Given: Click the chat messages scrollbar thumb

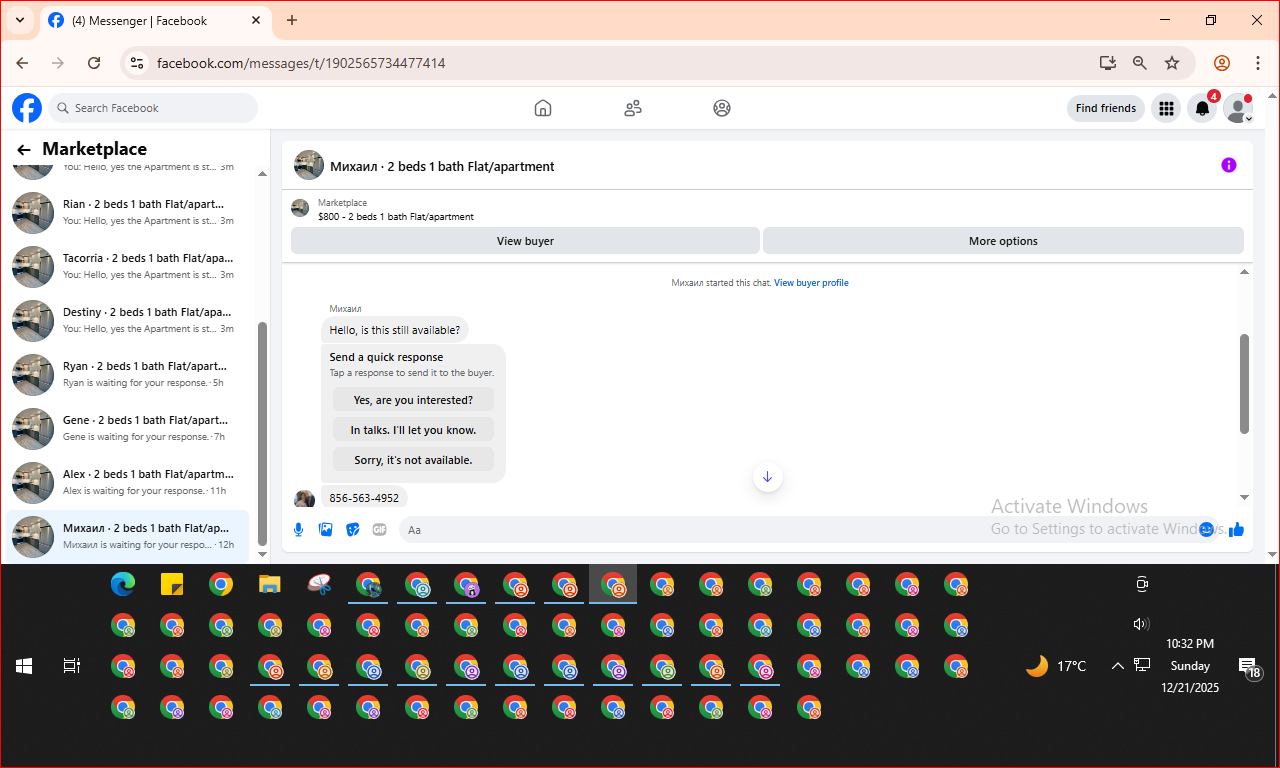Looking at the screenshot, I should click(1245, 384).
